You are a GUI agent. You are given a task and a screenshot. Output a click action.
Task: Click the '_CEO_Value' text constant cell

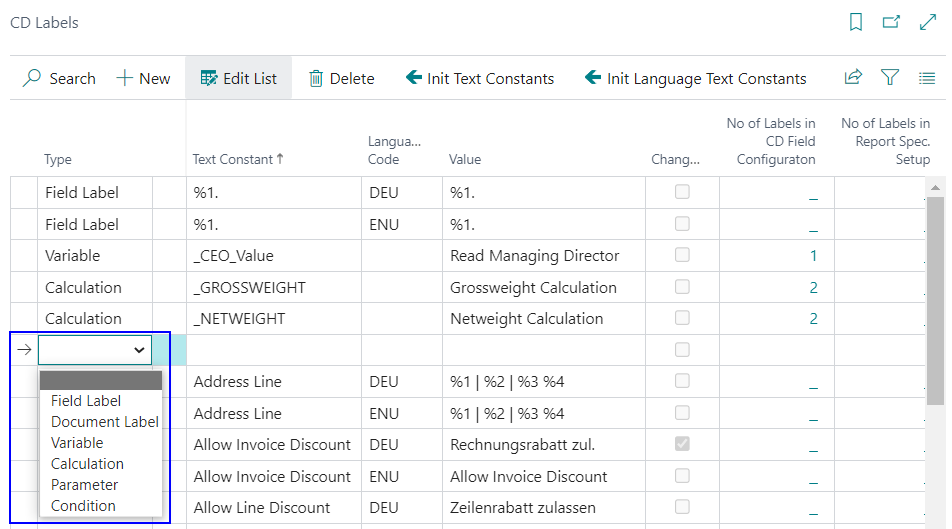[x=274, y=256]
